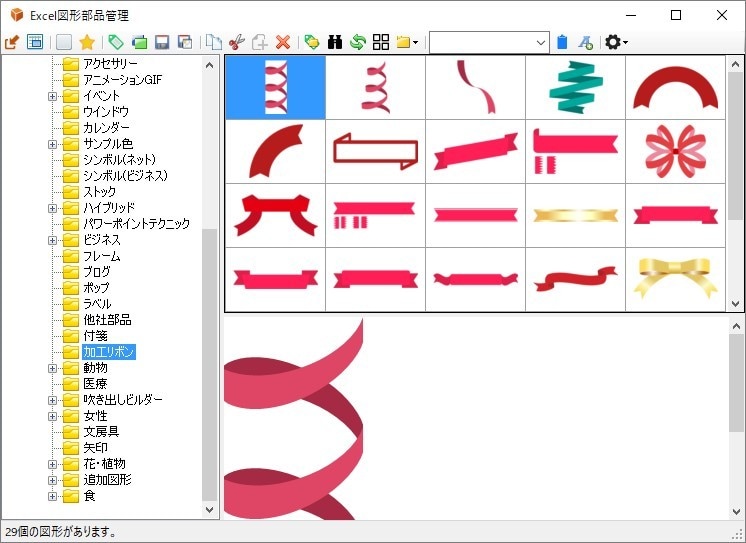Image resolution: width=746 pixels, height=543 pixels.
Task: Click the grayed add page icon
Action: tap(260, 42)
